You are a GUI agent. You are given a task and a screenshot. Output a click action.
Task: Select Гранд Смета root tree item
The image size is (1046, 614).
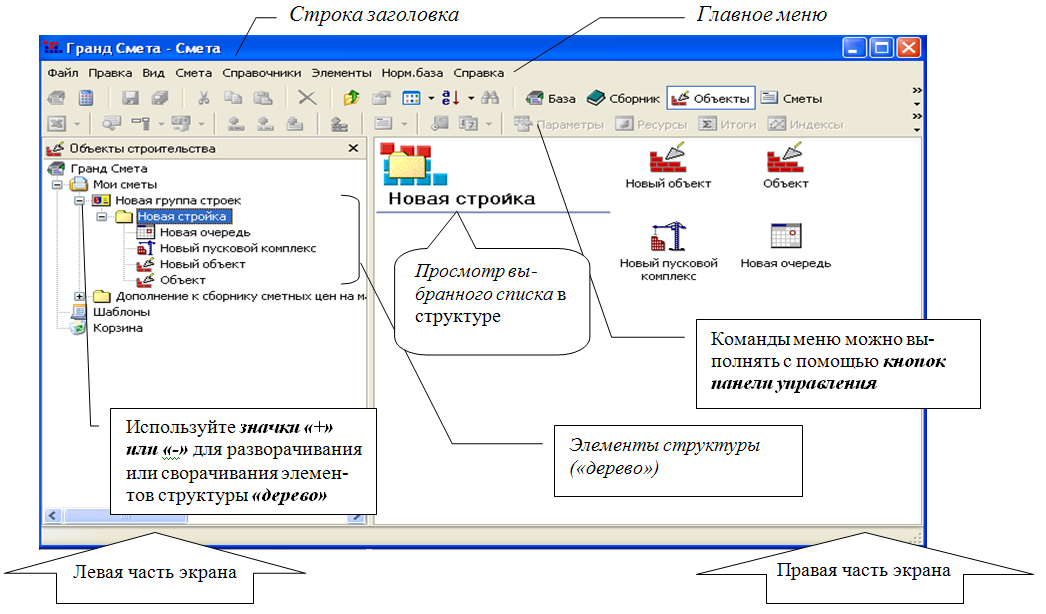pos(109,169)
